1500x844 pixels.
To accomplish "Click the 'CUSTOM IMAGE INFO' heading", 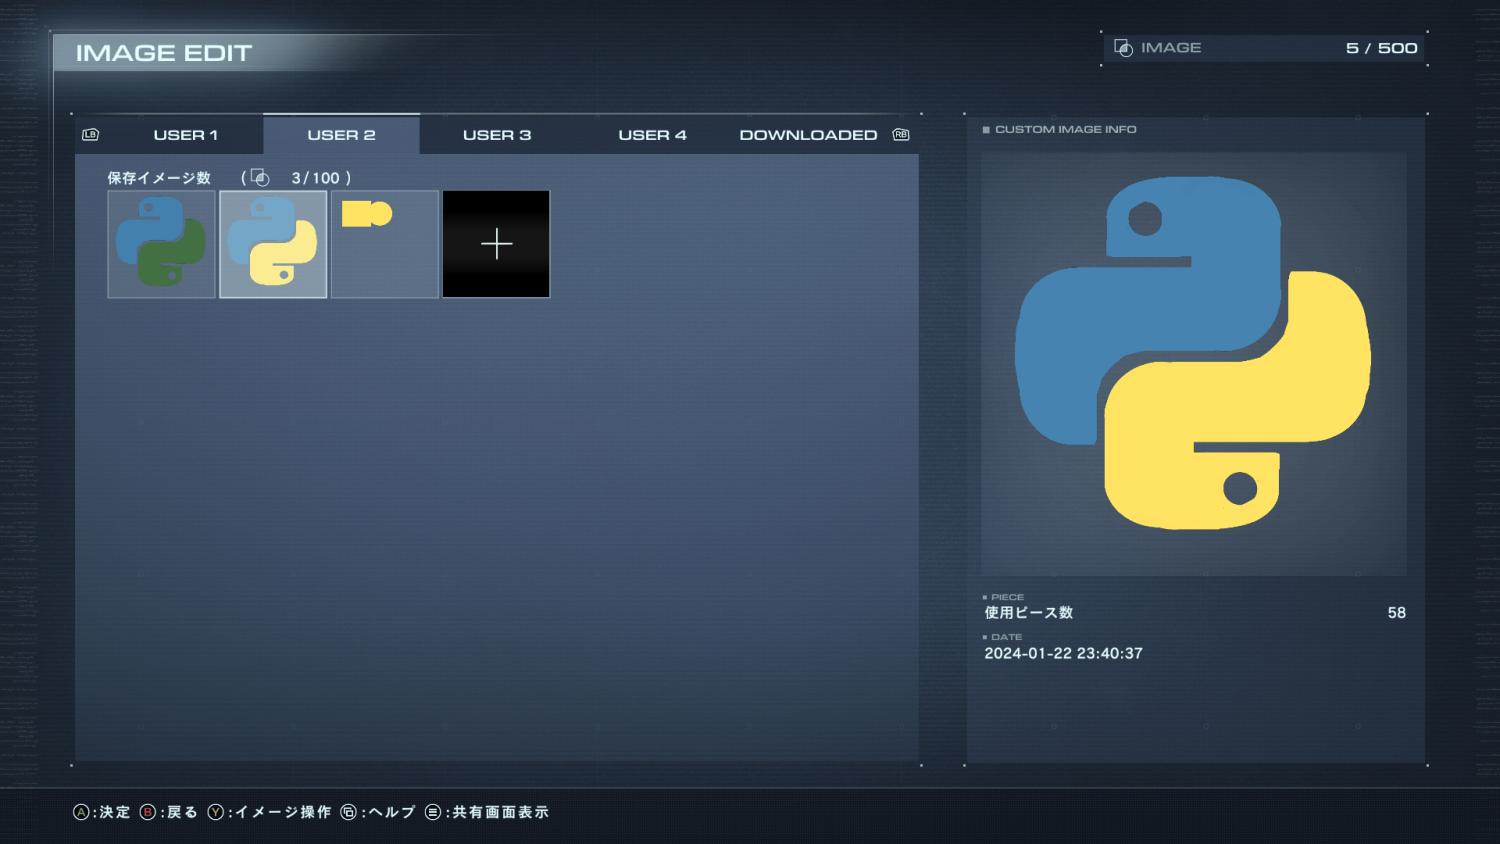I will click(1065, 129).
